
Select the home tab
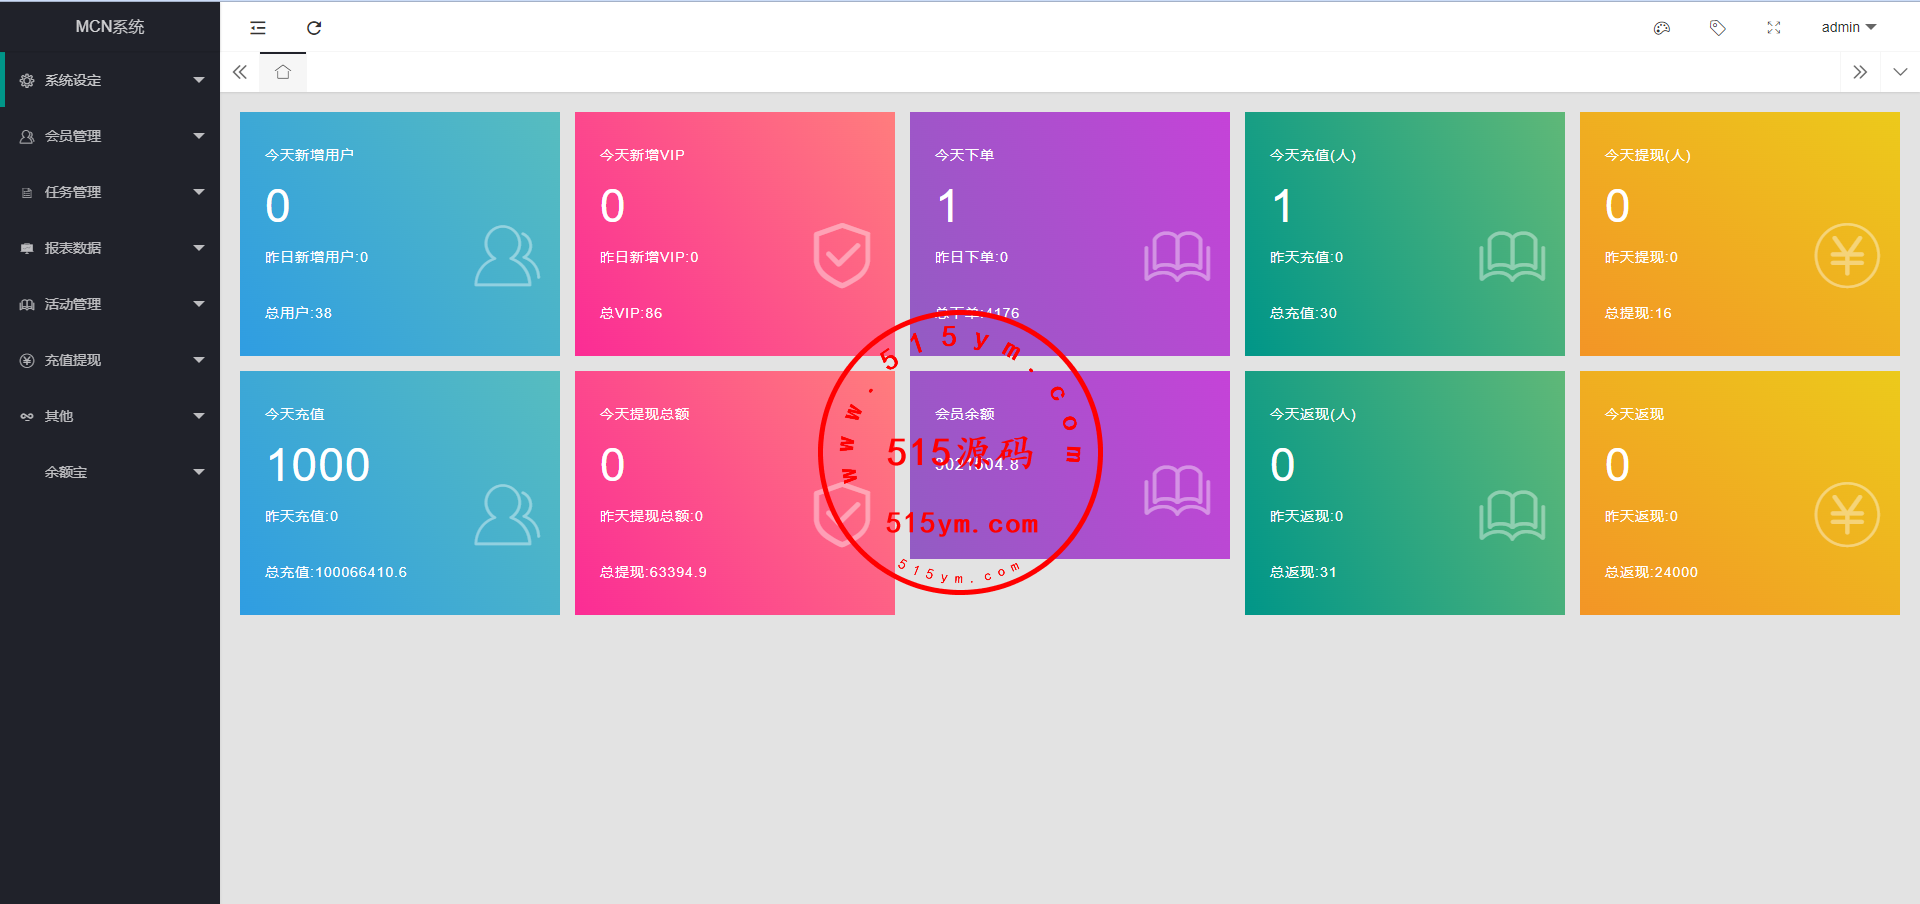point(283,72)
